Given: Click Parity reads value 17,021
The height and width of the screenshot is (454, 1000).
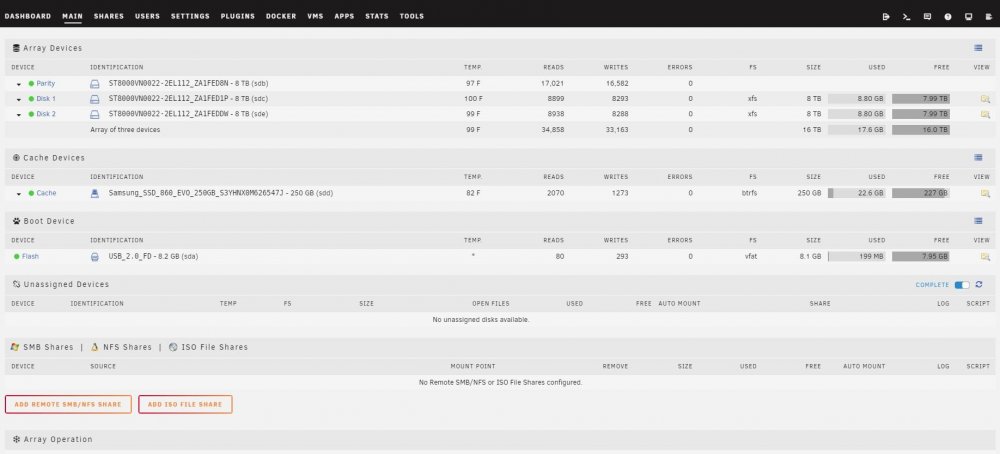Looking at the screenshot, I should pos(552,84).
